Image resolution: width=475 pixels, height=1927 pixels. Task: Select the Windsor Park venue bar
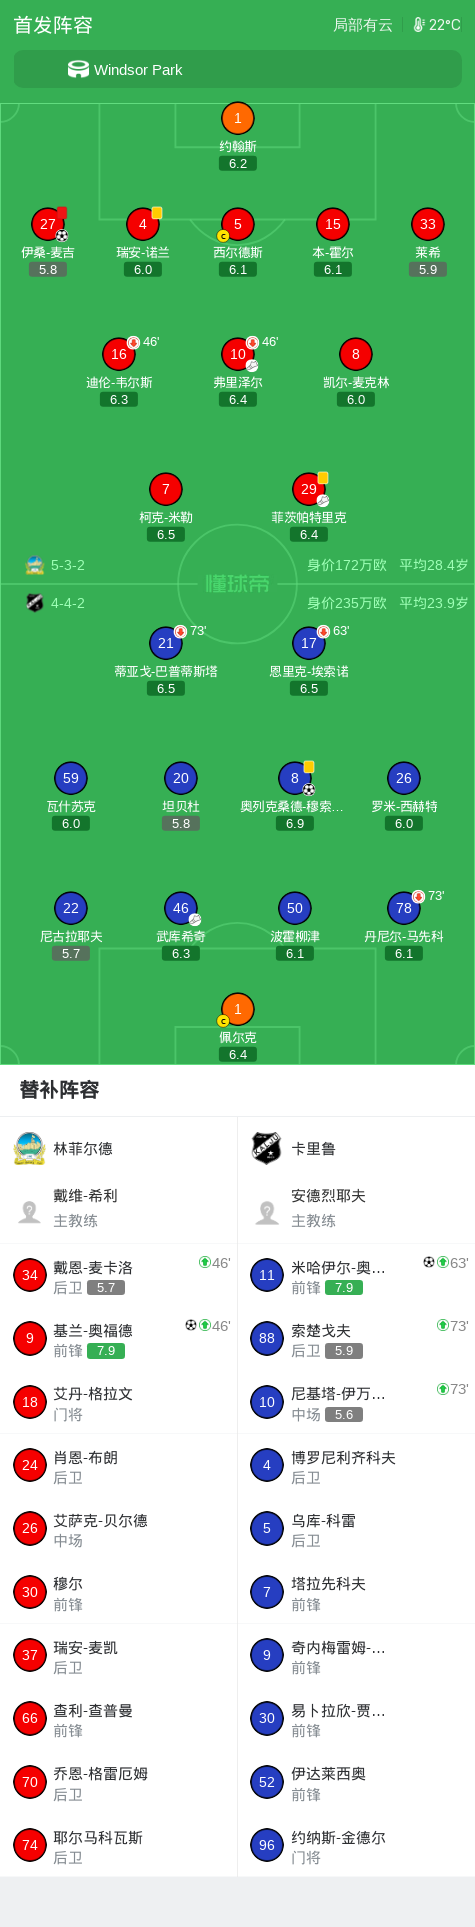point(238,69)
